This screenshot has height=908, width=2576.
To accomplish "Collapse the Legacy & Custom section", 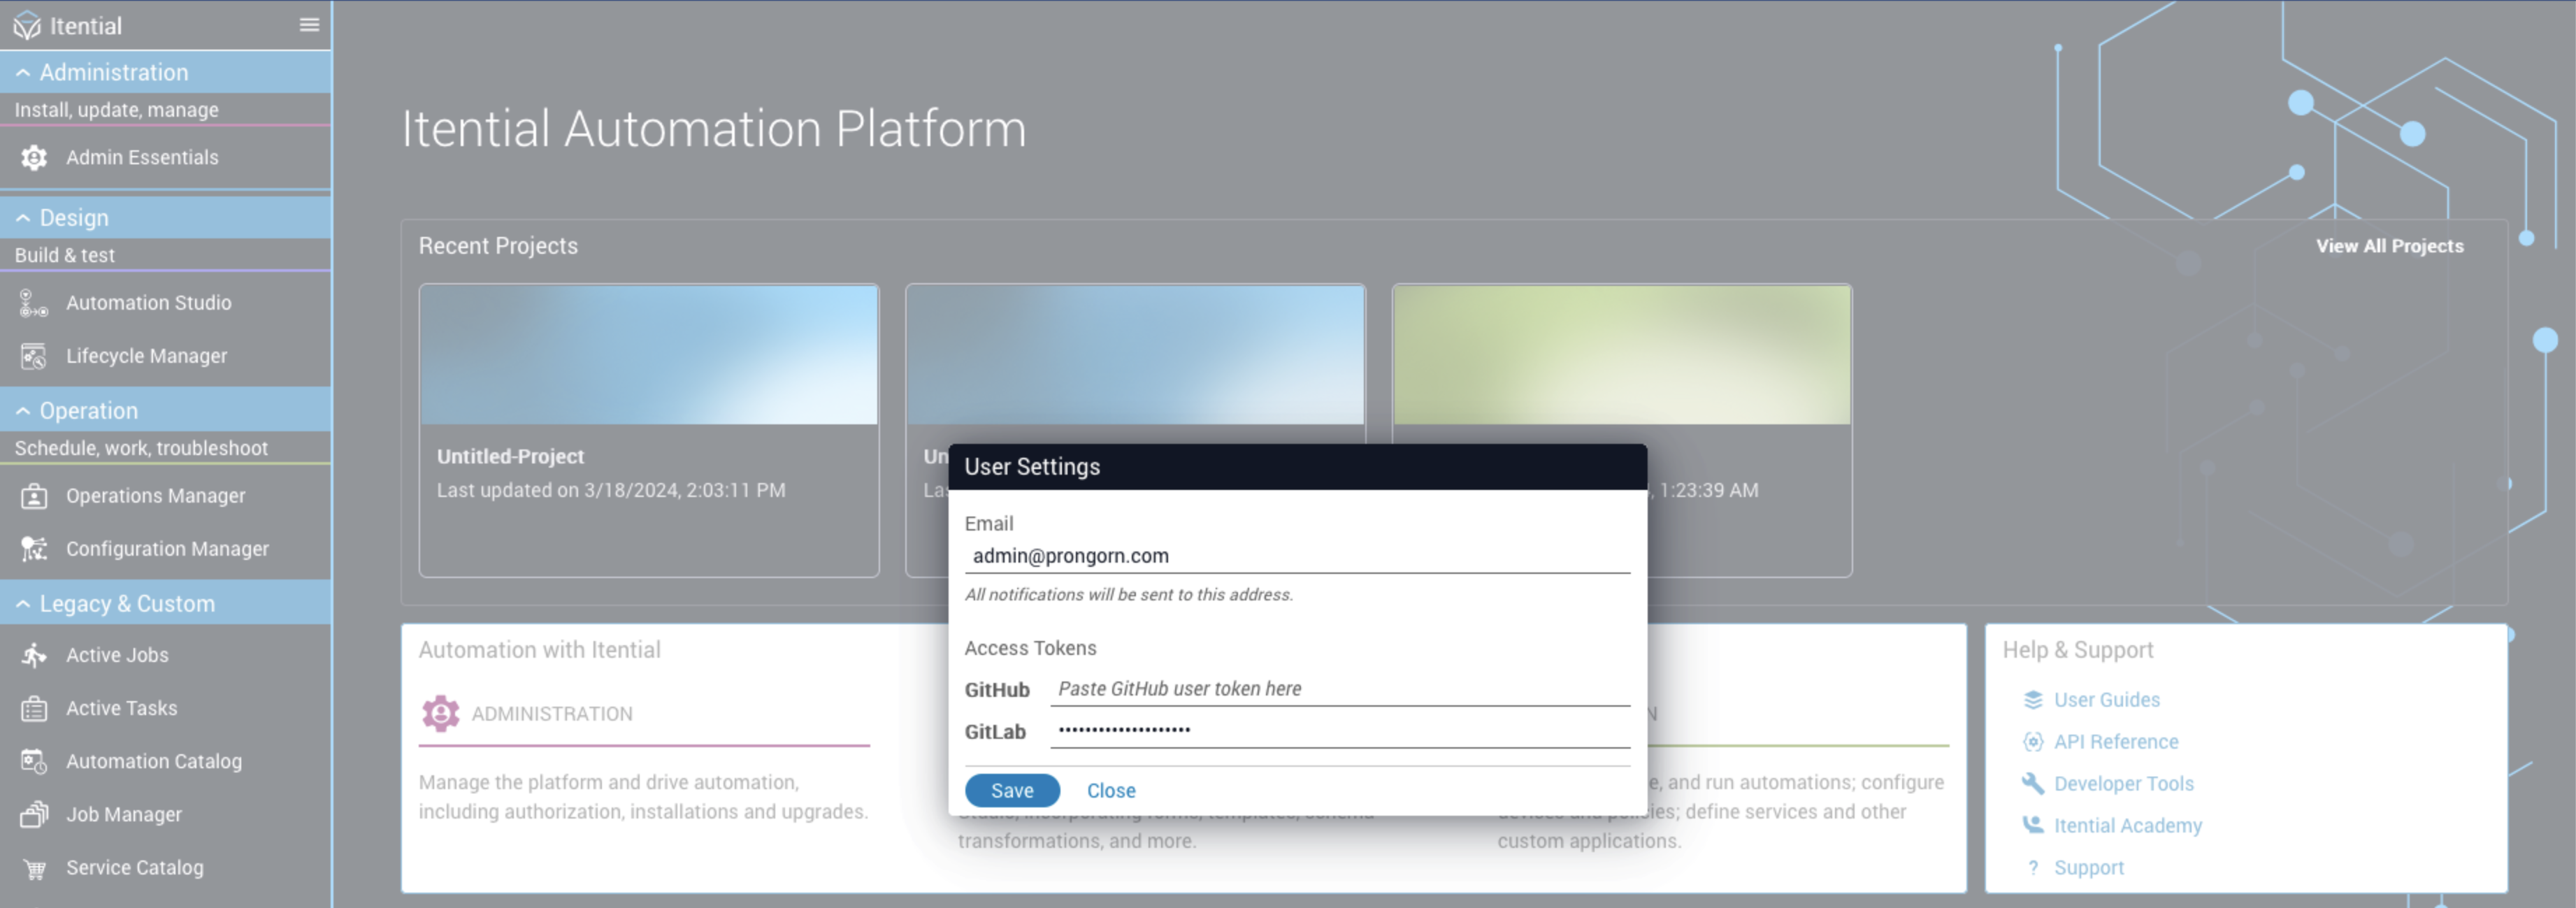I will pyautogui.click(x=23, y=604).
